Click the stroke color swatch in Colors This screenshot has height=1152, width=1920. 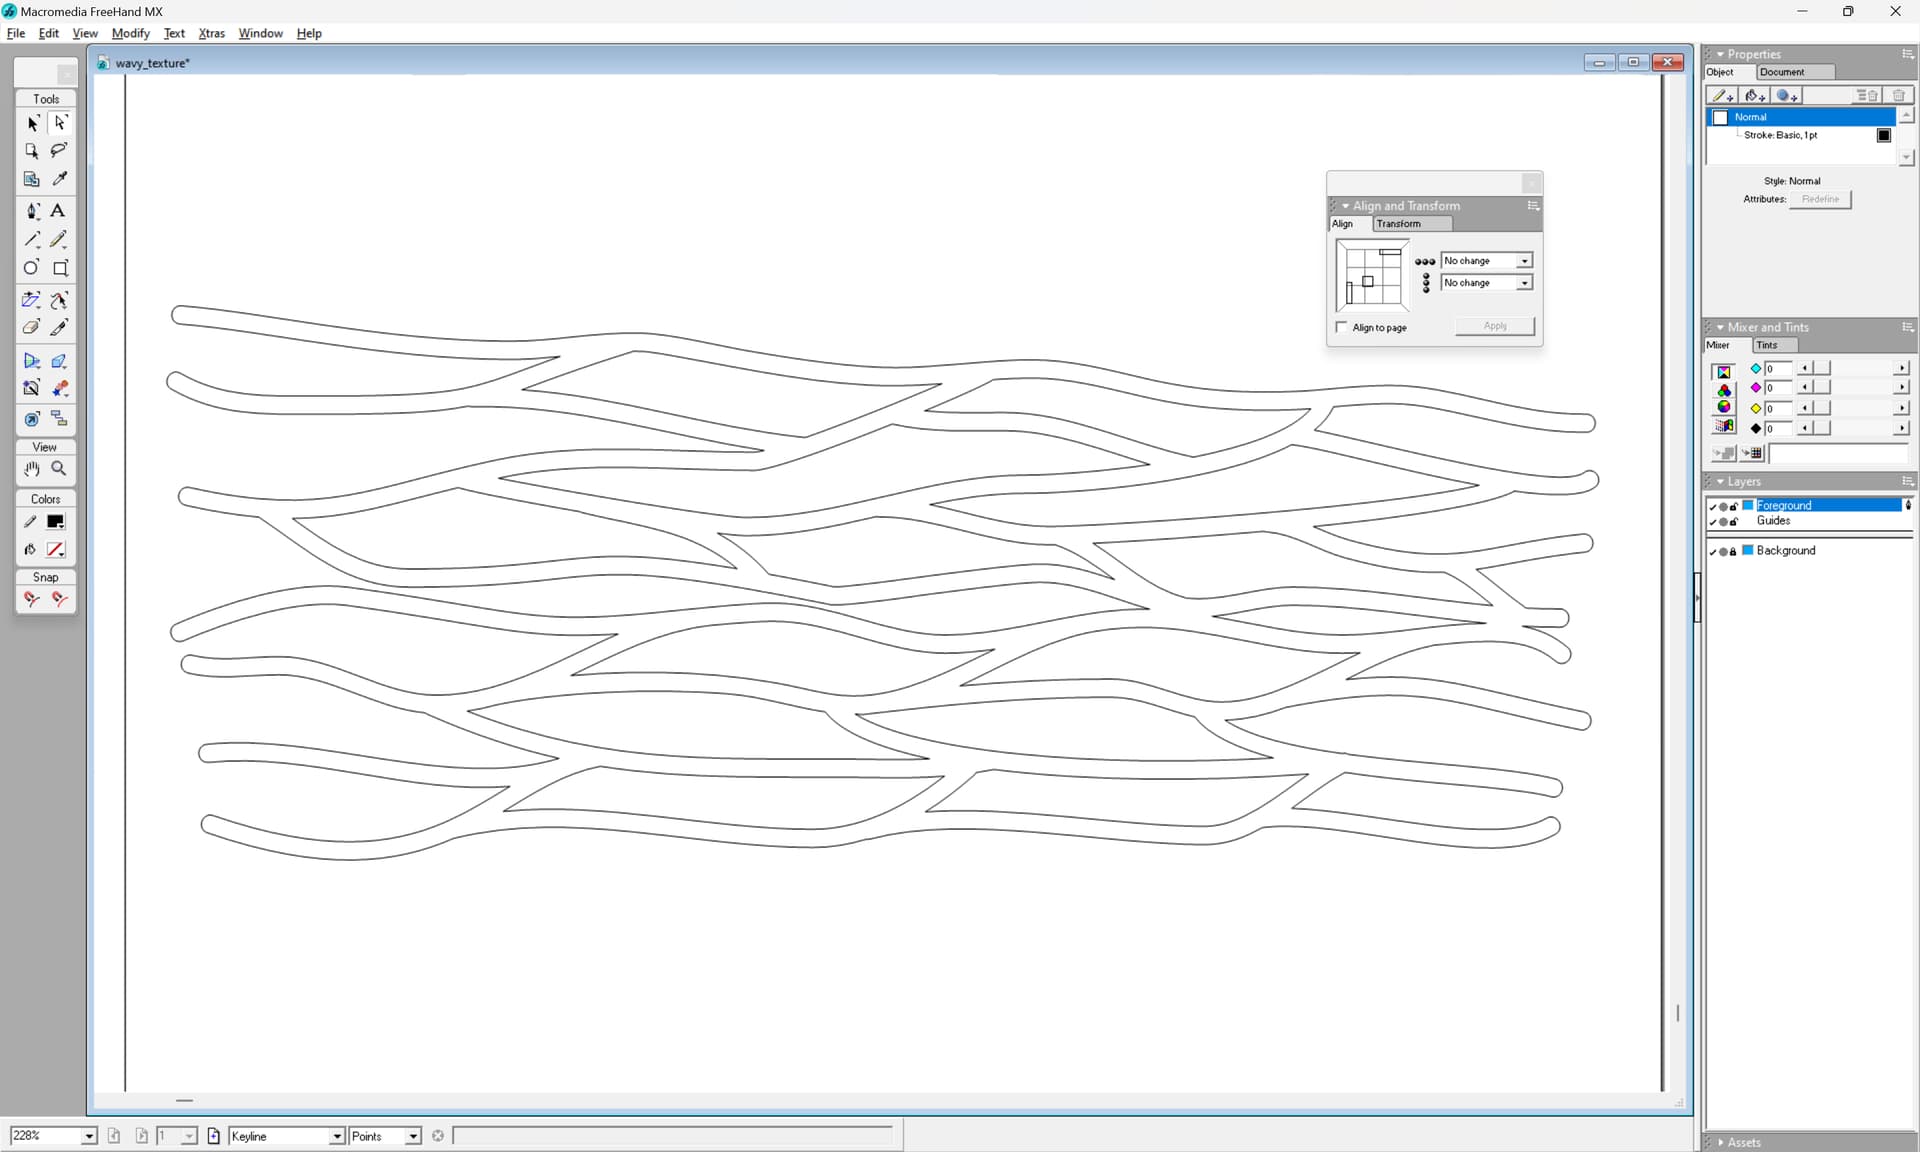(56, 522)
